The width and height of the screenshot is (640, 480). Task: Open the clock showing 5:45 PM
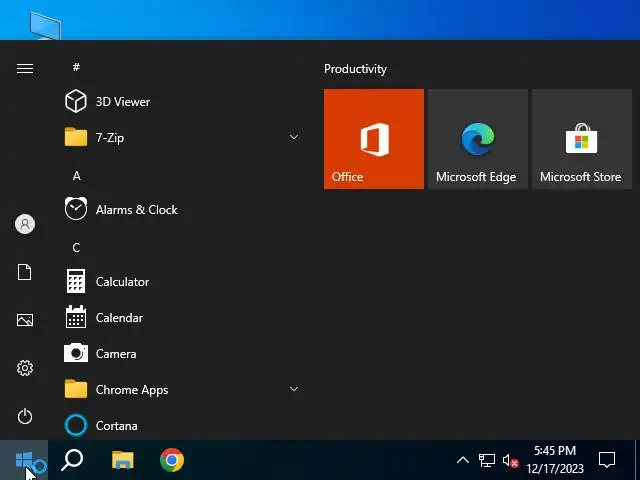pos(555,460)
